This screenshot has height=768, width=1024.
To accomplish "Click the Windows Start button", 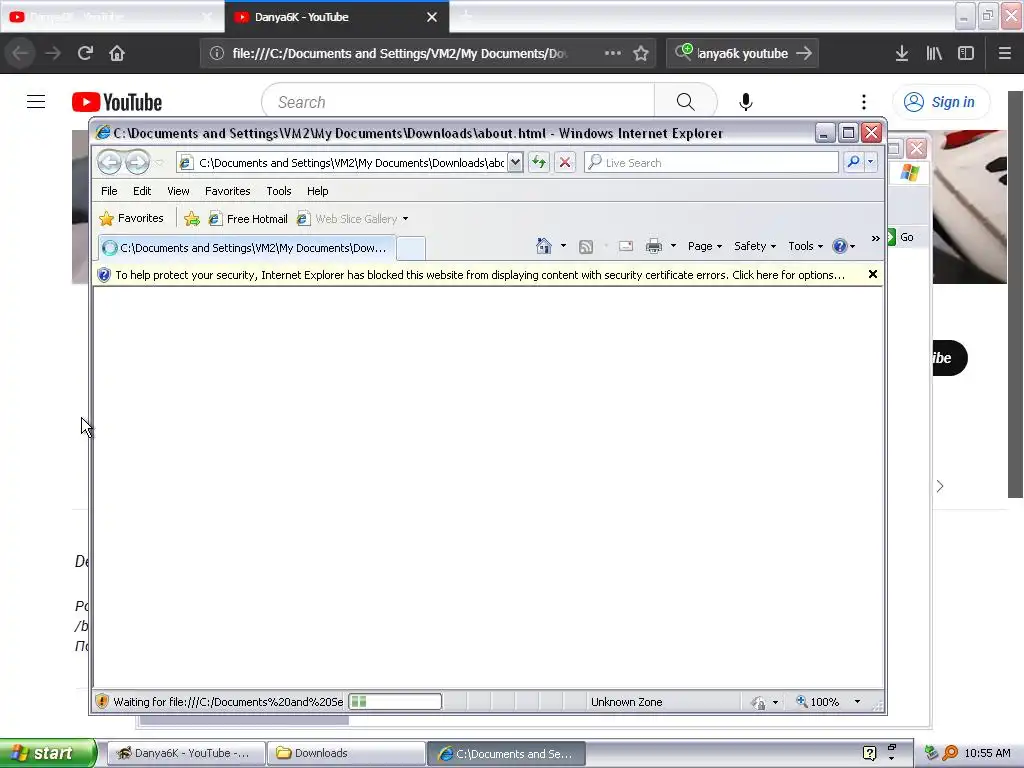I will pos(47,753).
